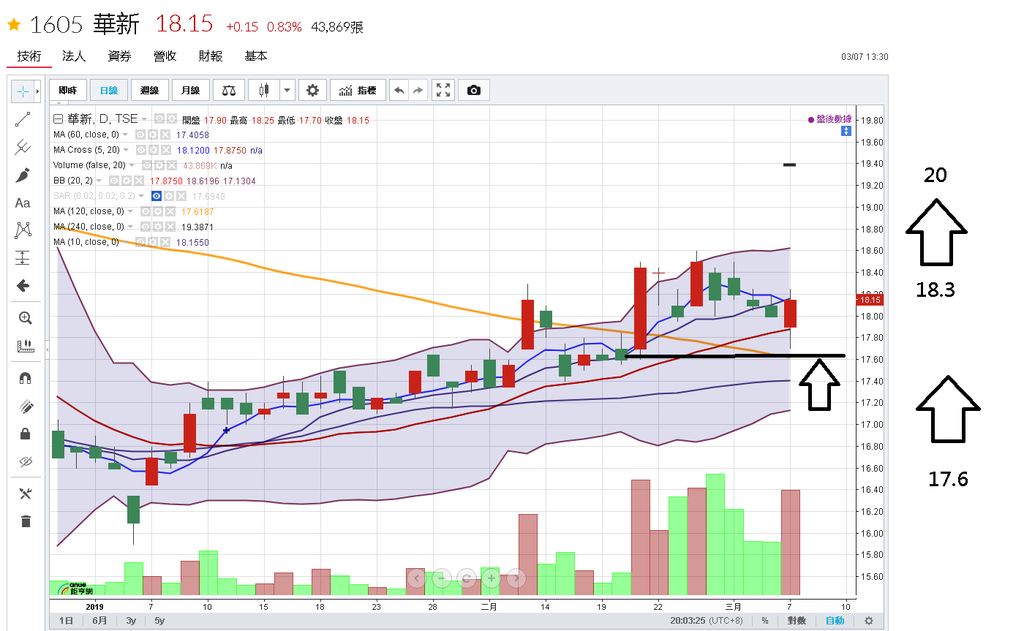Set range to 6月
Viewport: 1024px width, 631px height.
tap(99, 621)
